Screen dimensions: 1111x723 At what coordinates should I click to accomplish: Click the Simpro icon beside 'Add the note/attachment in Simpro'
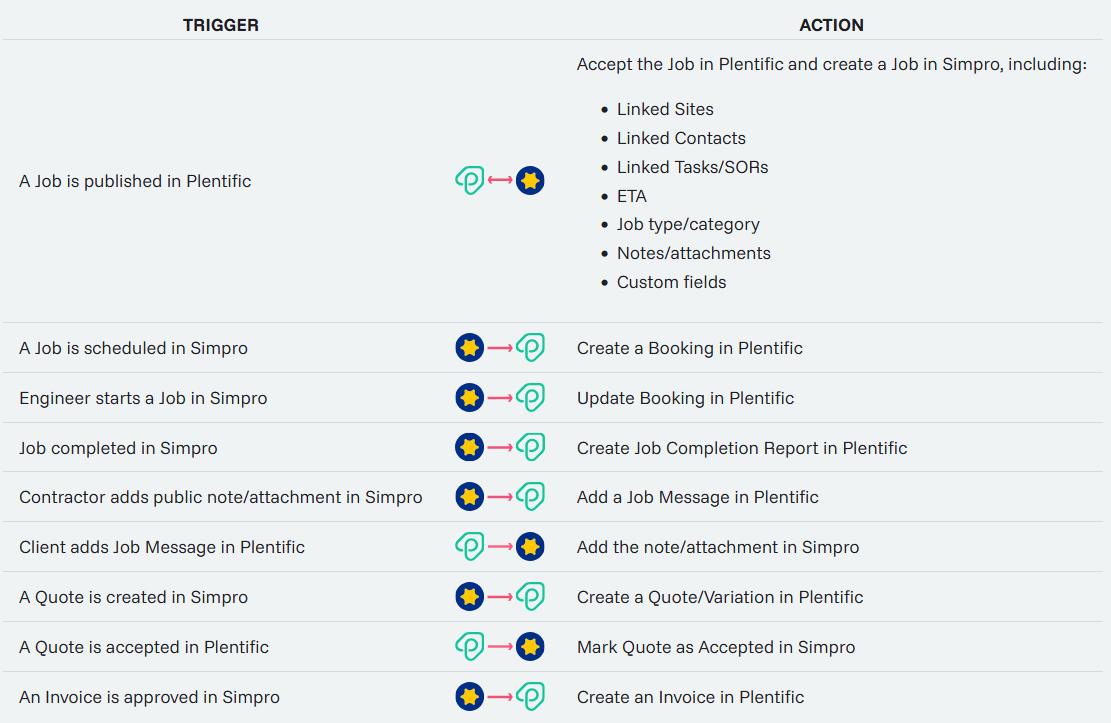point(530,547)
